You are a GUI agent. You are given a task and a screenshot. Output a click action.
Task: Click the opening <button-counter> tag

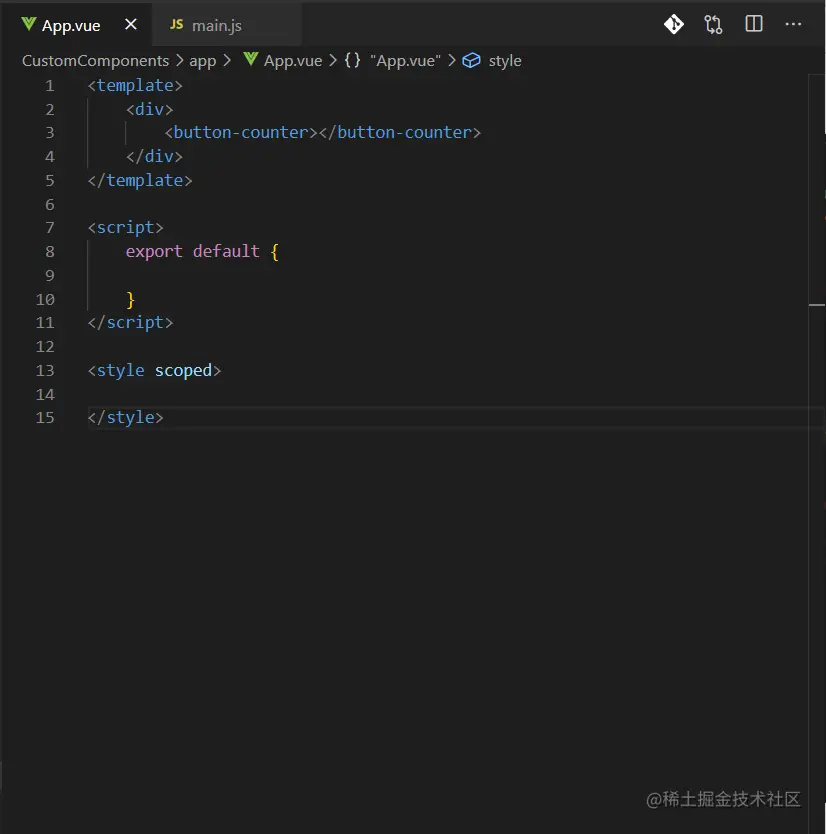241,132
